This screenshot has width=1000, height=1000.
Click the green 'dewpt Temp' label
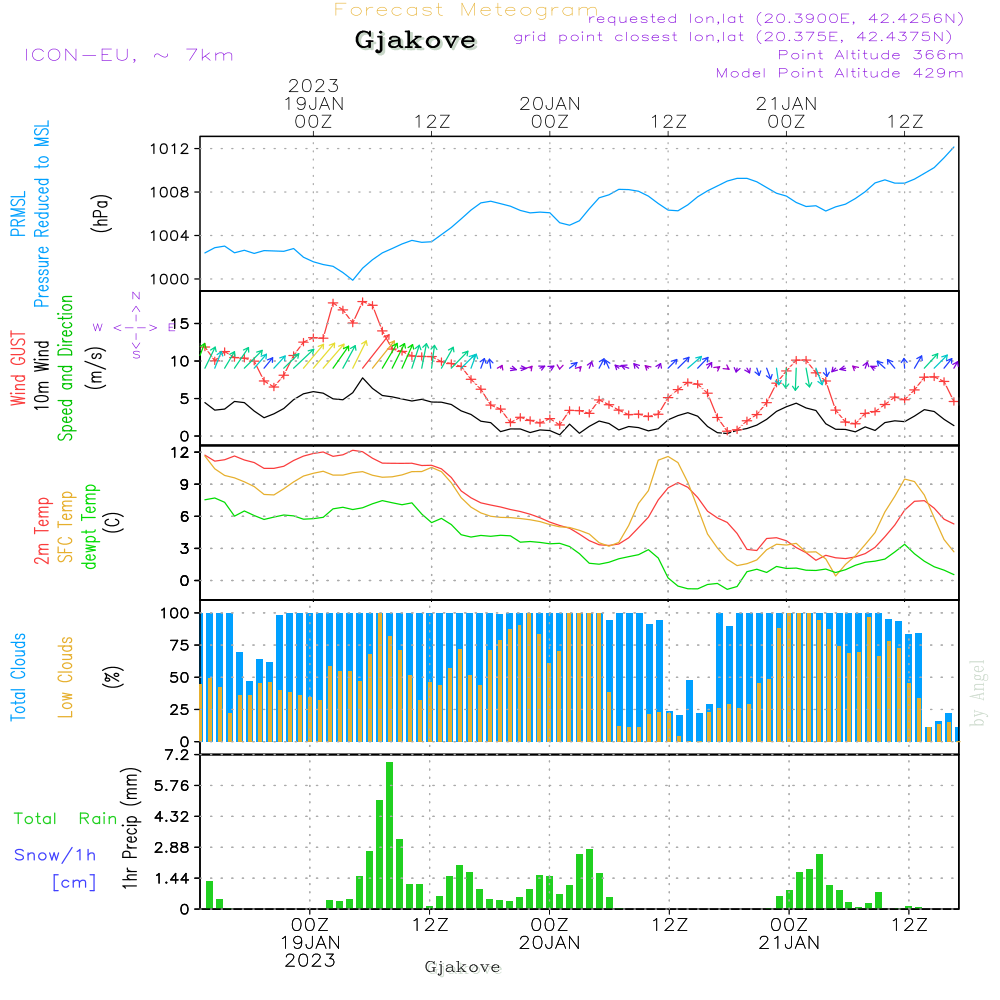coord(89,527)
